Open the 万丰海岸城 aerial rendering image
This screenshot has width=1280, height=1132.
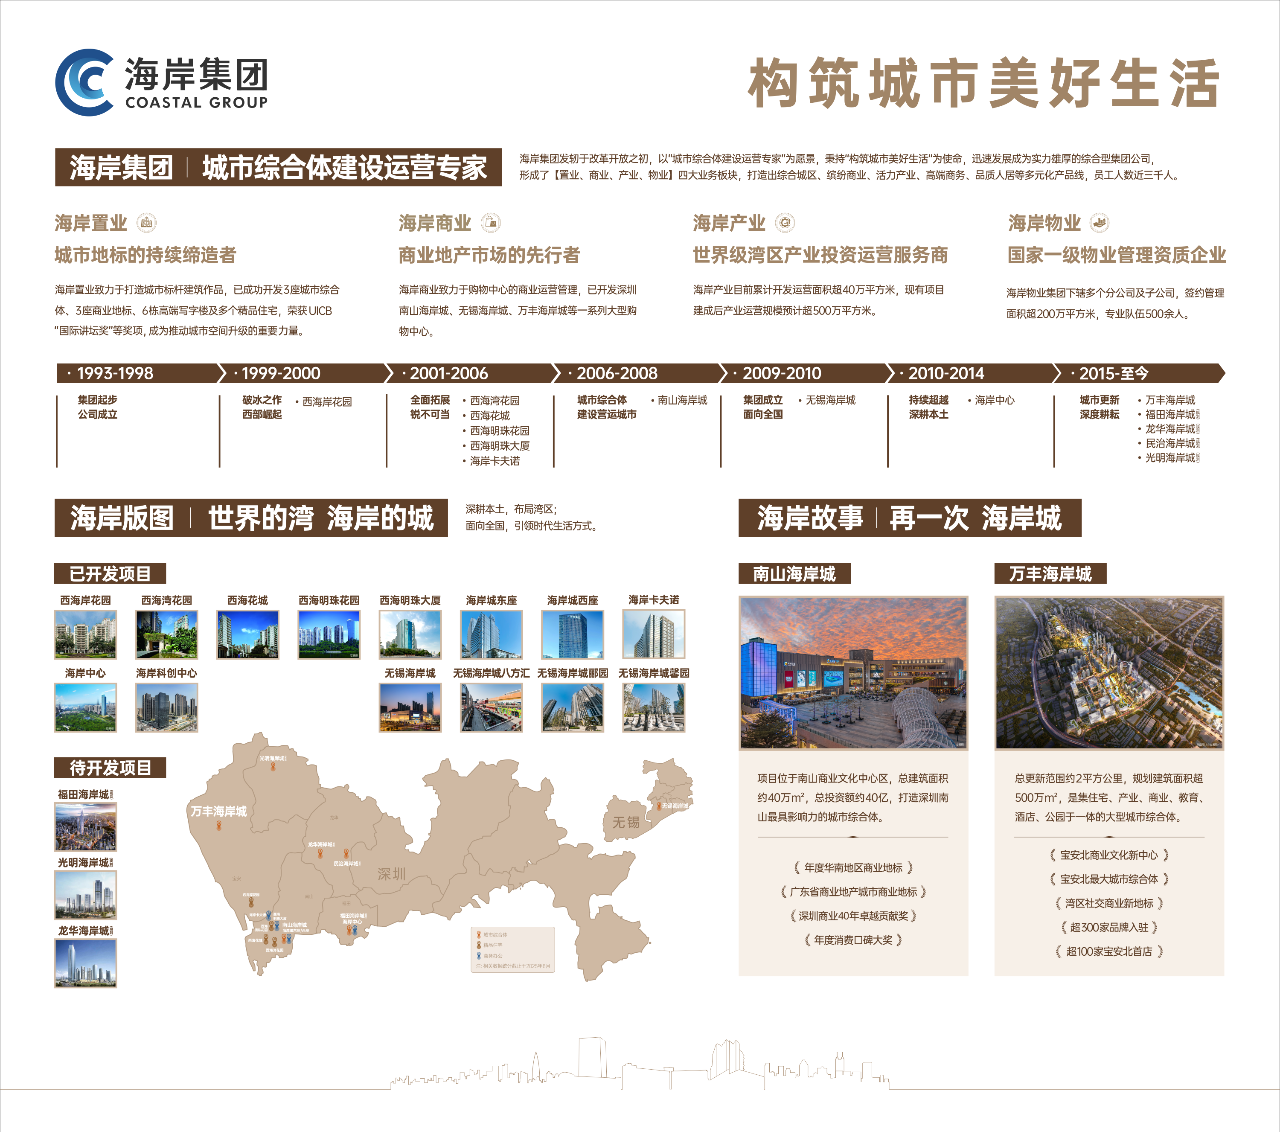[1109, 673]
